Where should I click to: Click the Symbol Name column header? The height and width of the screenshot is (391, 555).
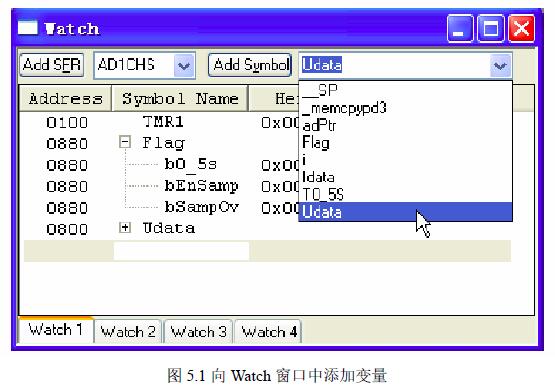[x=180, y=98]
